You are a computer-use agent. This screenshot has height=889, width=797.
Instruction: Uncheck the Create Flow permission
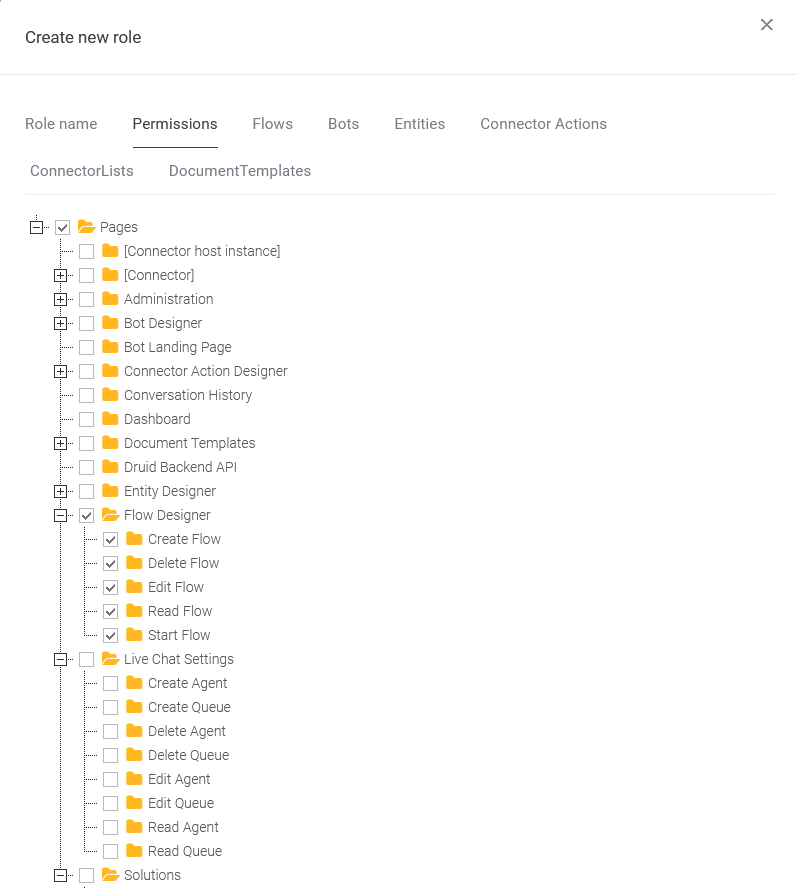110,539
